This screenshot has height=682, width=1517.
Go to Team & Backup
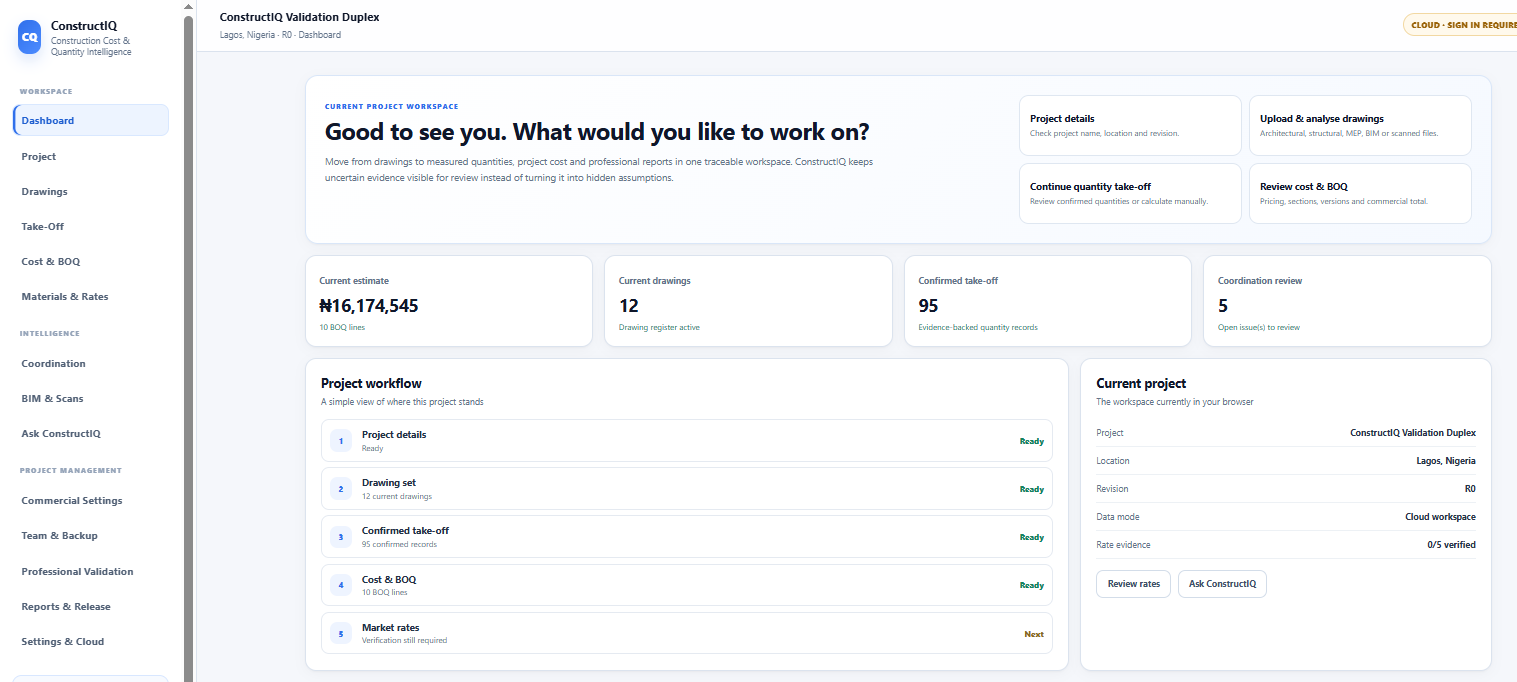(x=91, y=535)
